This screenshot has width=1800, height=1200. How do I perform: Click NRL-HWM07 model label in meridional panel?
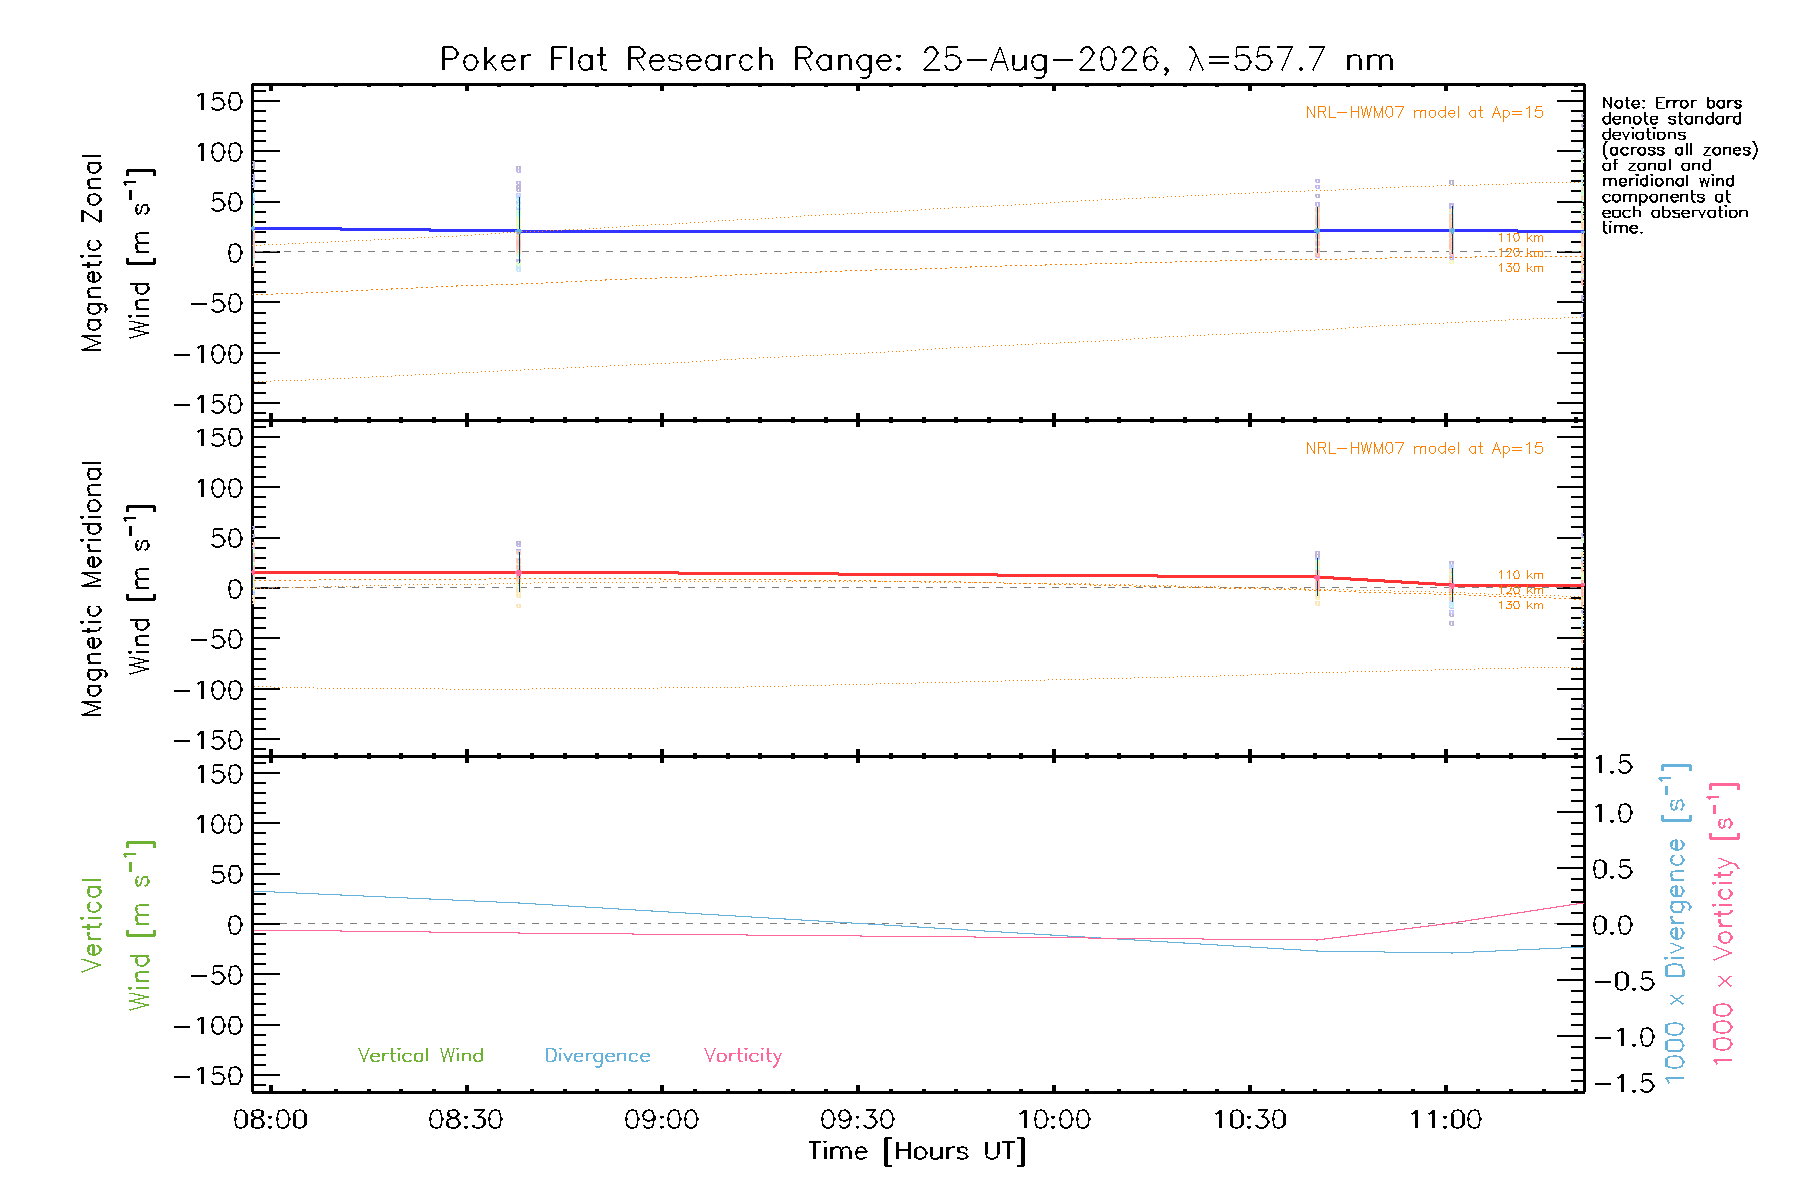point(1424,448)
